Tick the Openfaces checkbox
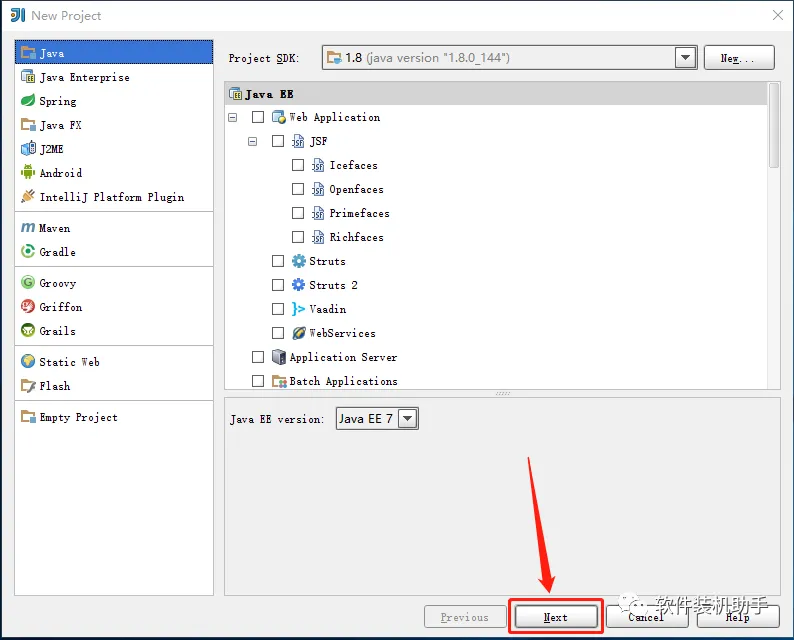This screenshot has width=794, height=640. (x=298, y=189)
